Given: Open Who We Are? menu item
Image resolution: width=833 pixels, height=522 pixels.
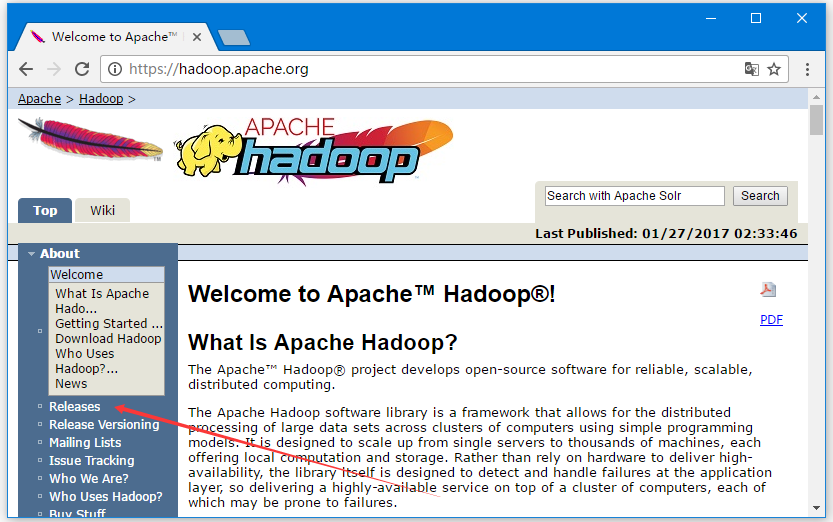Looking at the screenshot, I should 89,479.
